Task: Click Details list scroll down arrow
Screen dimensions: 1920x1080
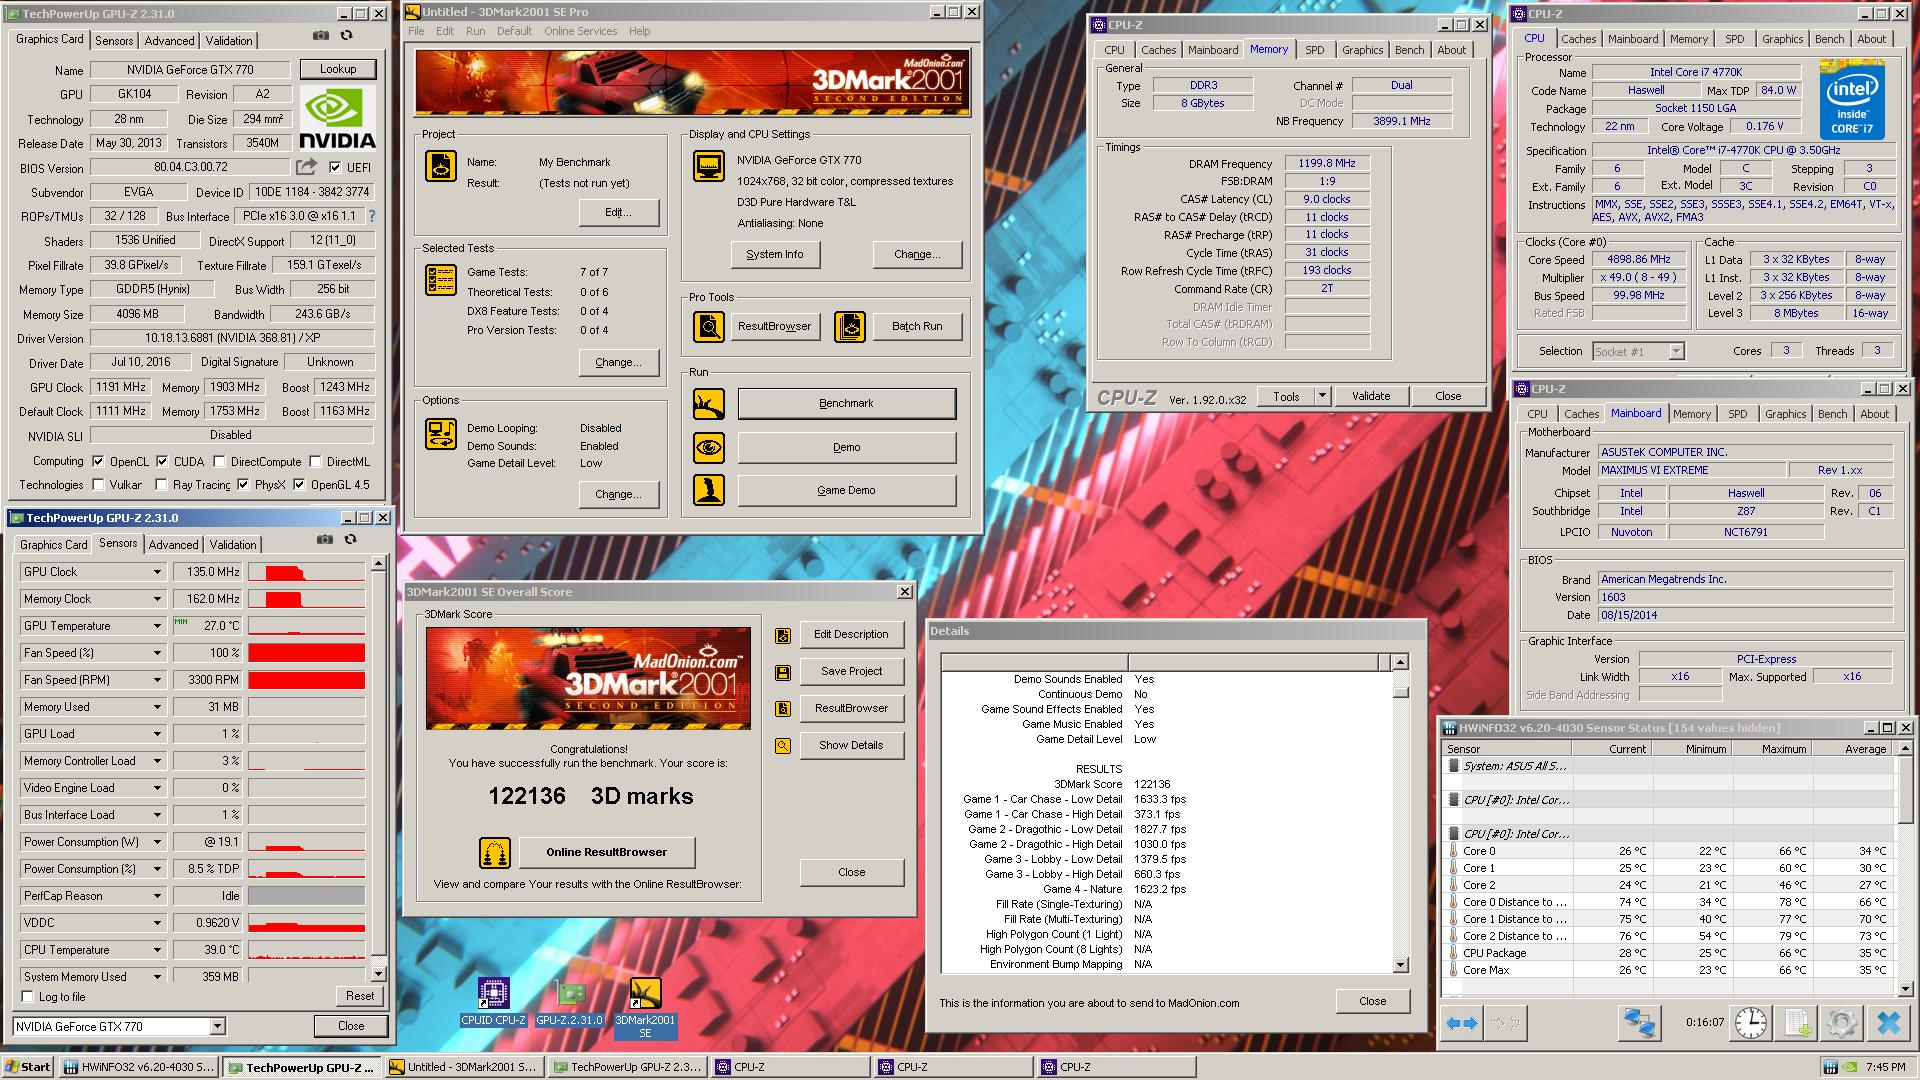Action: (x=1400, y=965)
